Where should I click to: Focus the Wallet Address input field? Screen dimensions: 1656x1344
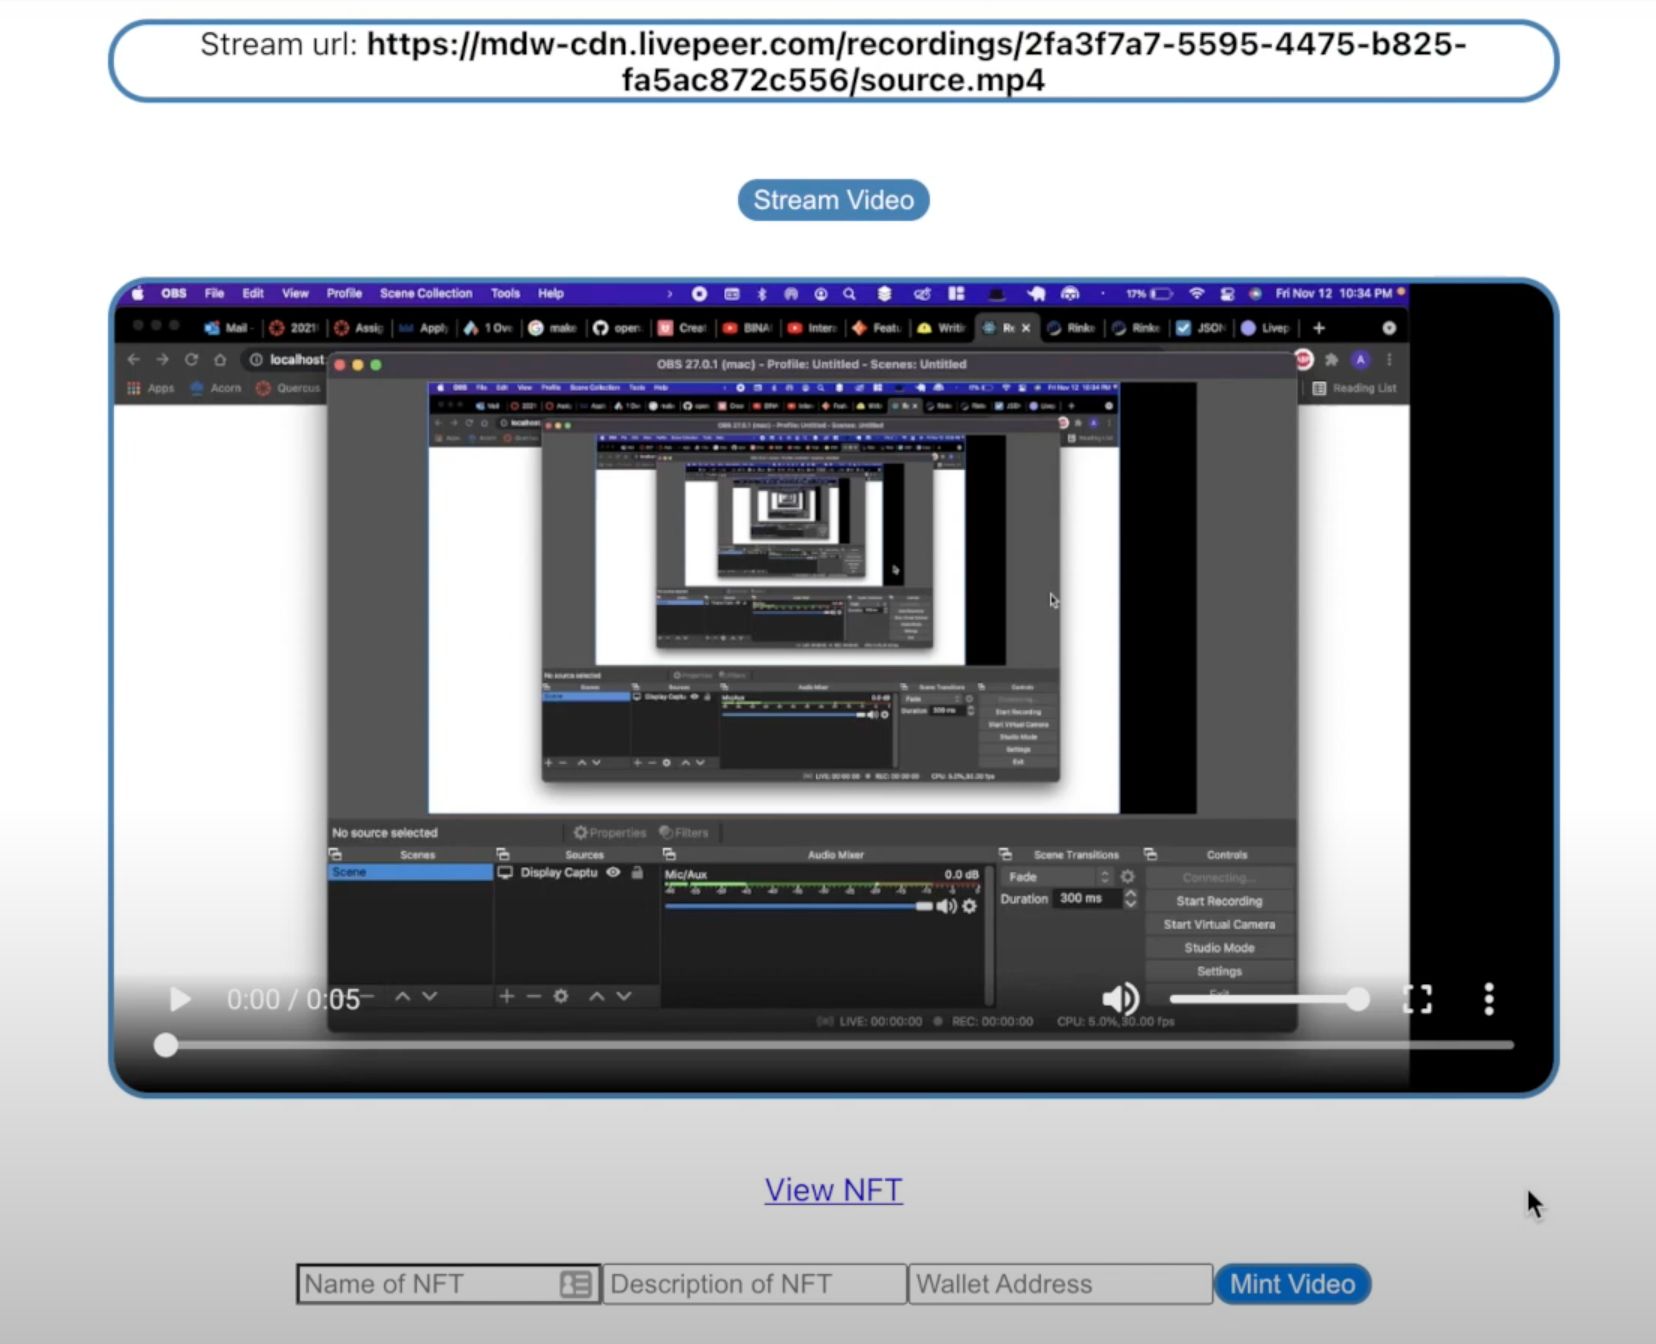click(x=1060, y=1284)
